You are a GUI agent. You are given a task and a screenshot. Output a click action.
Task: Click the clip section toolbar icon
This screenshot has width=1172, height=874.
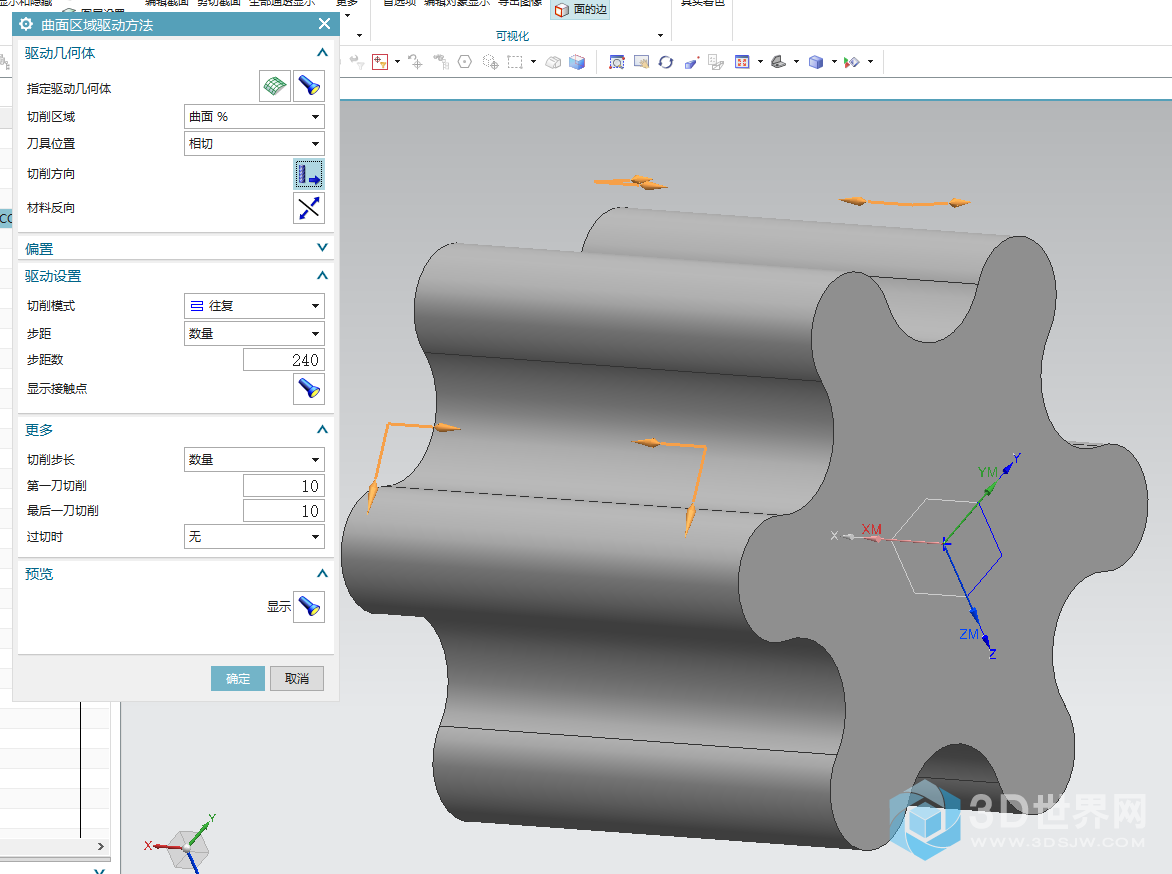tap(852, 62)
